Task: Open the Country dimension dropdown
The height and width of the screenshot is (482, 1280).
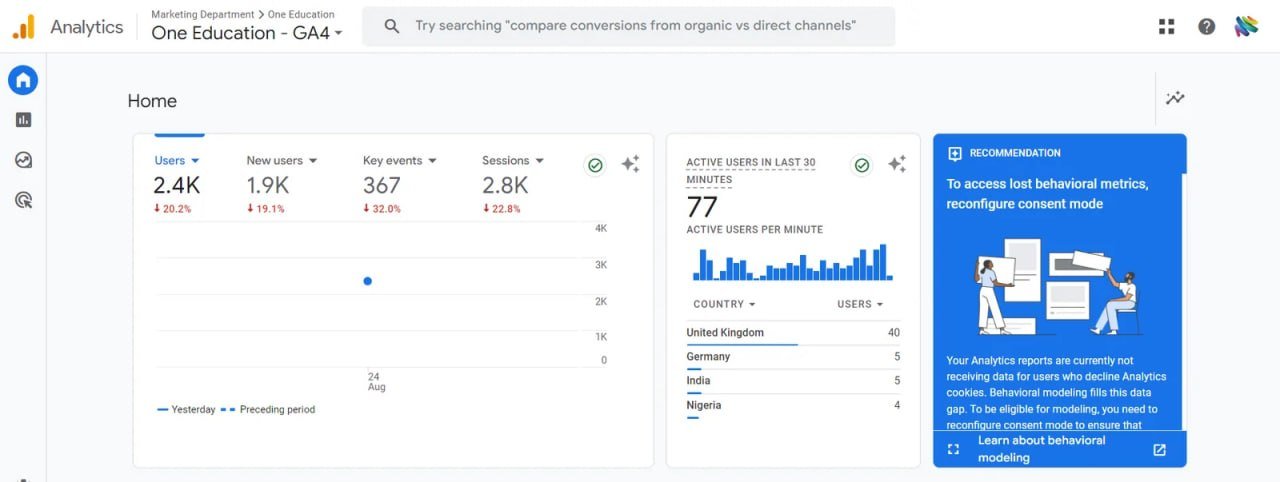Action: 724,304
